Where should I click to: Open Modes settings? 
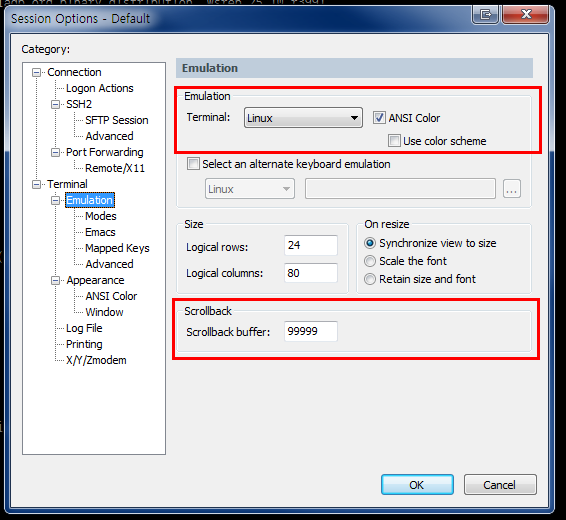[101, 216]
